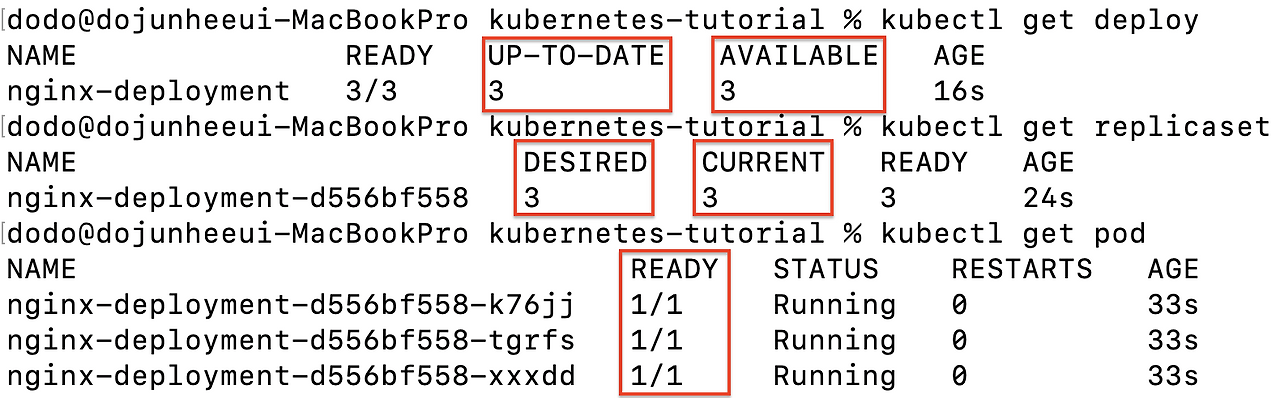The image size is (1280, 398).
Task: Click the 33s age of pod k76jj
Action: [1173, 305]
